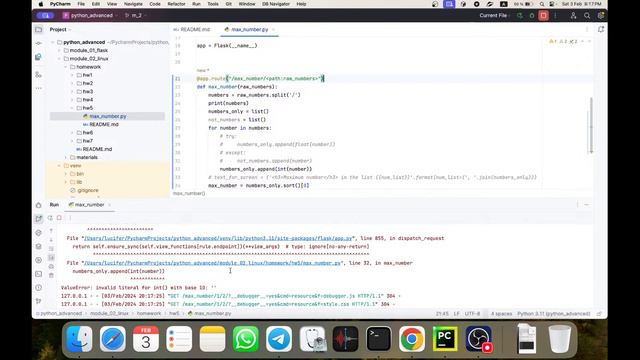Open Terminal app from the Dock
640x360 pixels.
tap(378, 338)
